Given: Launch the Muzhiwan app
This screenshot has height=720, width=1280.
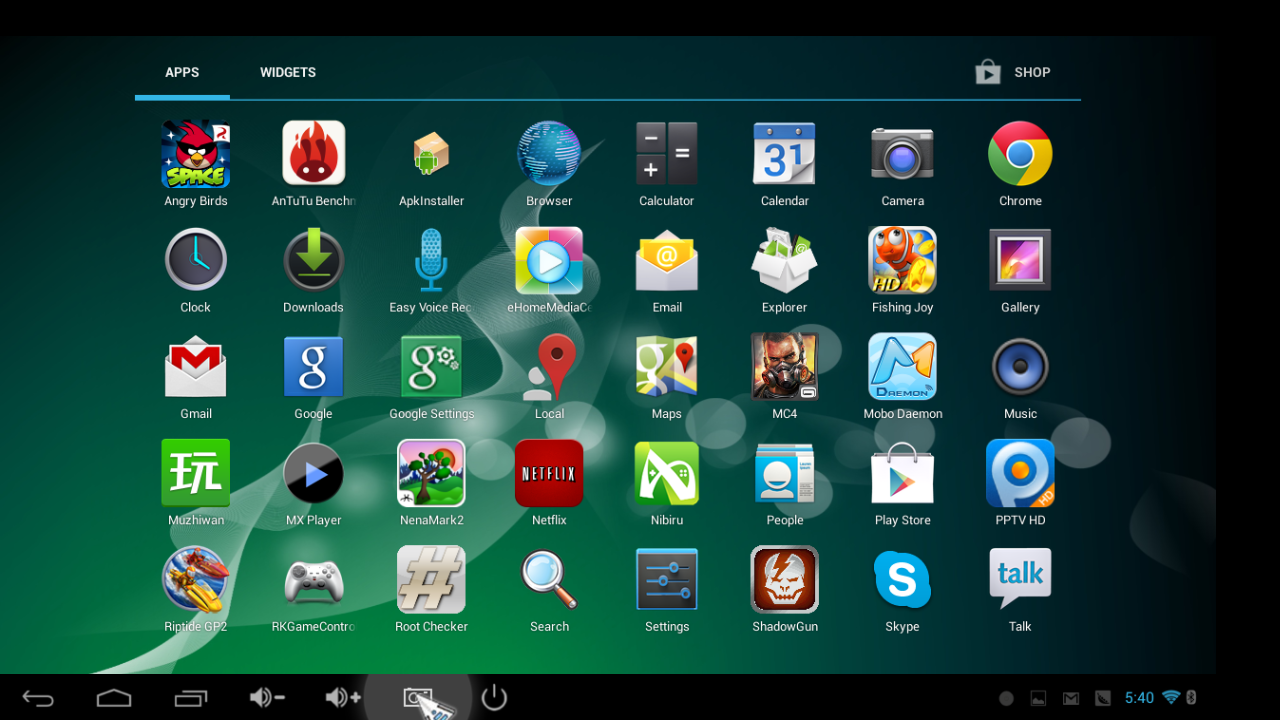Looking at the screenshot, I should 196,473.
